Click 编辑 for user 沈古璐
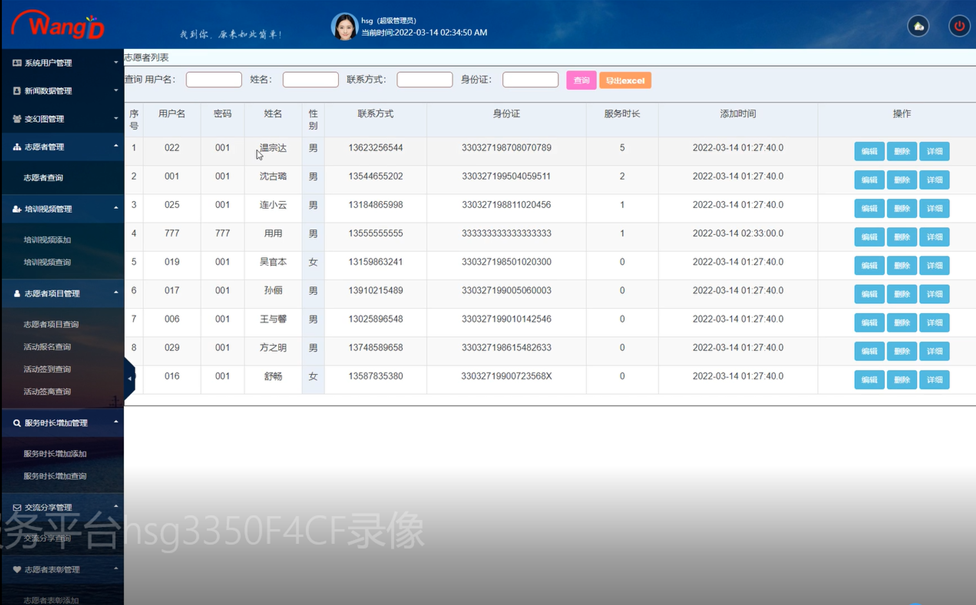The image size is (976, 605). click(x=870, y=180)
